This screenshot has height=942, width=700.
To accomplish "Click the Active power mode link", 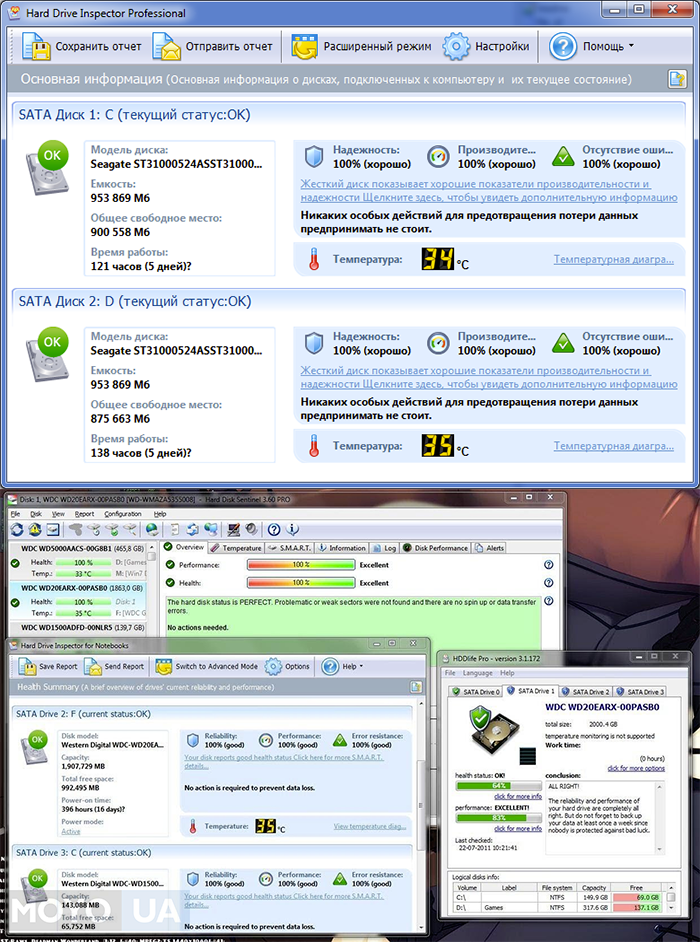I will point(70,831).
